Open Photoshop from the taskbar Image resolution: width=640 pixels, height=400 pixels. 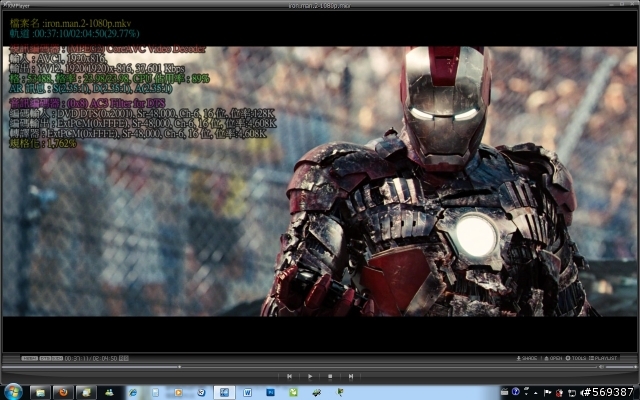[270, 393]
